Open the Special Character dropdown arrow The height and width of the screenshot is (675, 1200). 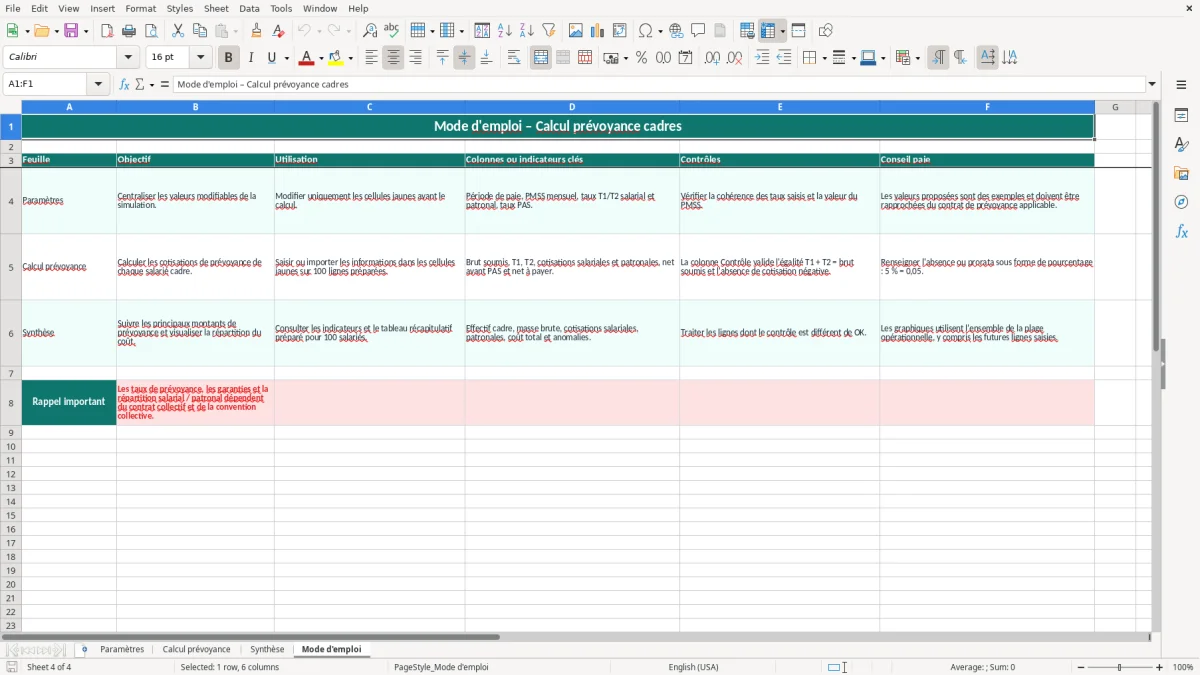click(x=661, y=31)
